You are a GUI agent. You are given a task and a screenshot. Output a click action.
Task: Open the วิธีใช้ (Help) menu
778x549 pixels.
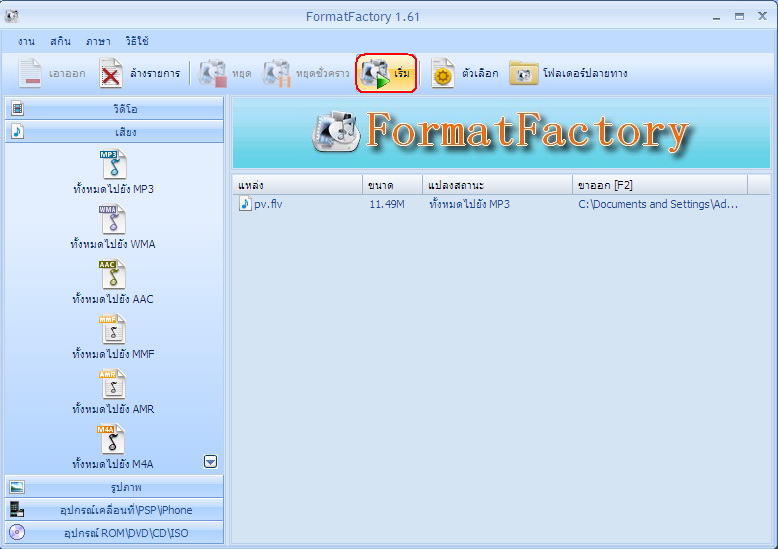(x=137, y=41)
